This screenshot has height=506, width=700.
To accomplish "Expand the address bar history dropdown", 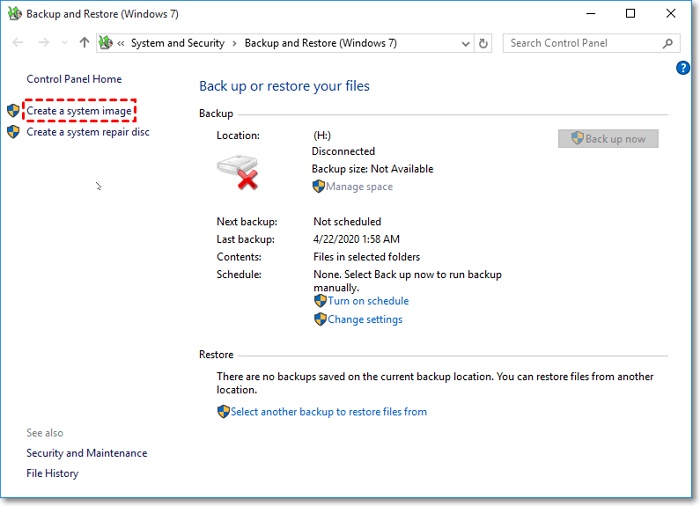I will point(465,44).
